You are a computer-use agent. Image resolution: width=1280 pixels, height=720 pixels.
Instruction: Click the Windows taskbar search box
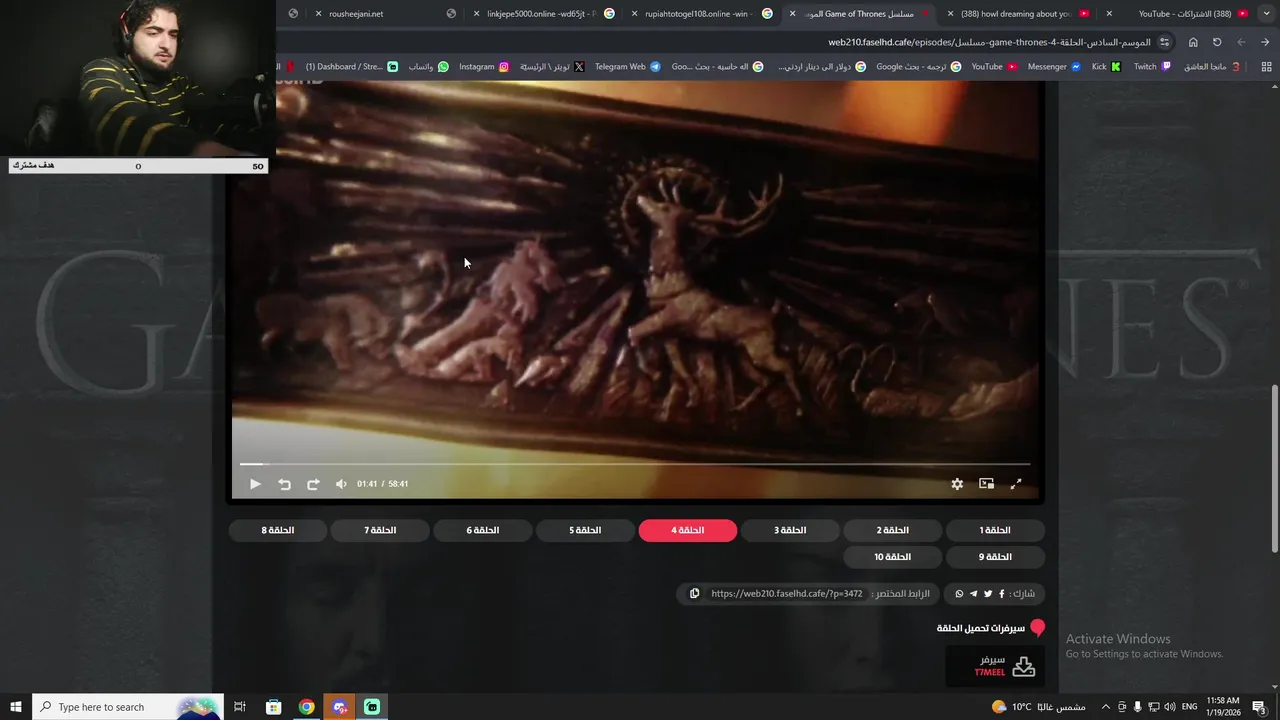(x=128, y=707)
